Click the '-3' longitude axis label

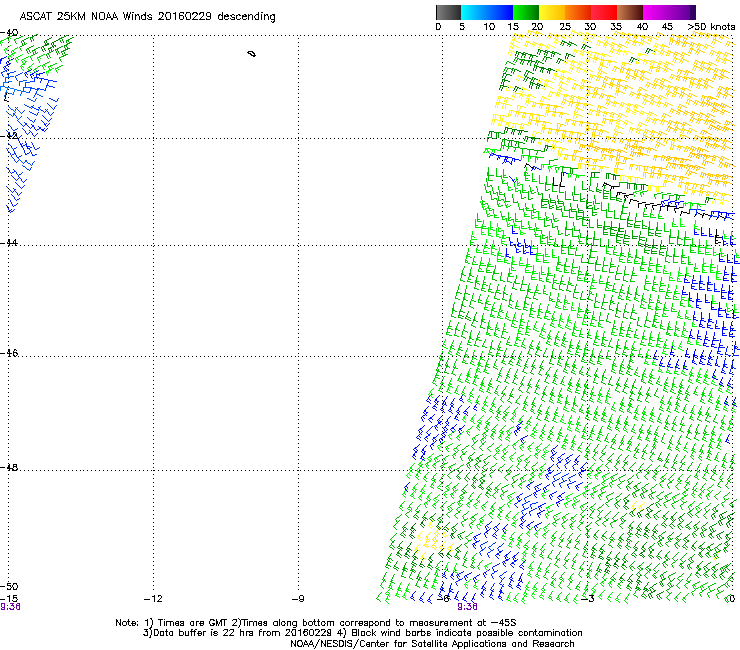[x=588, y=599]
